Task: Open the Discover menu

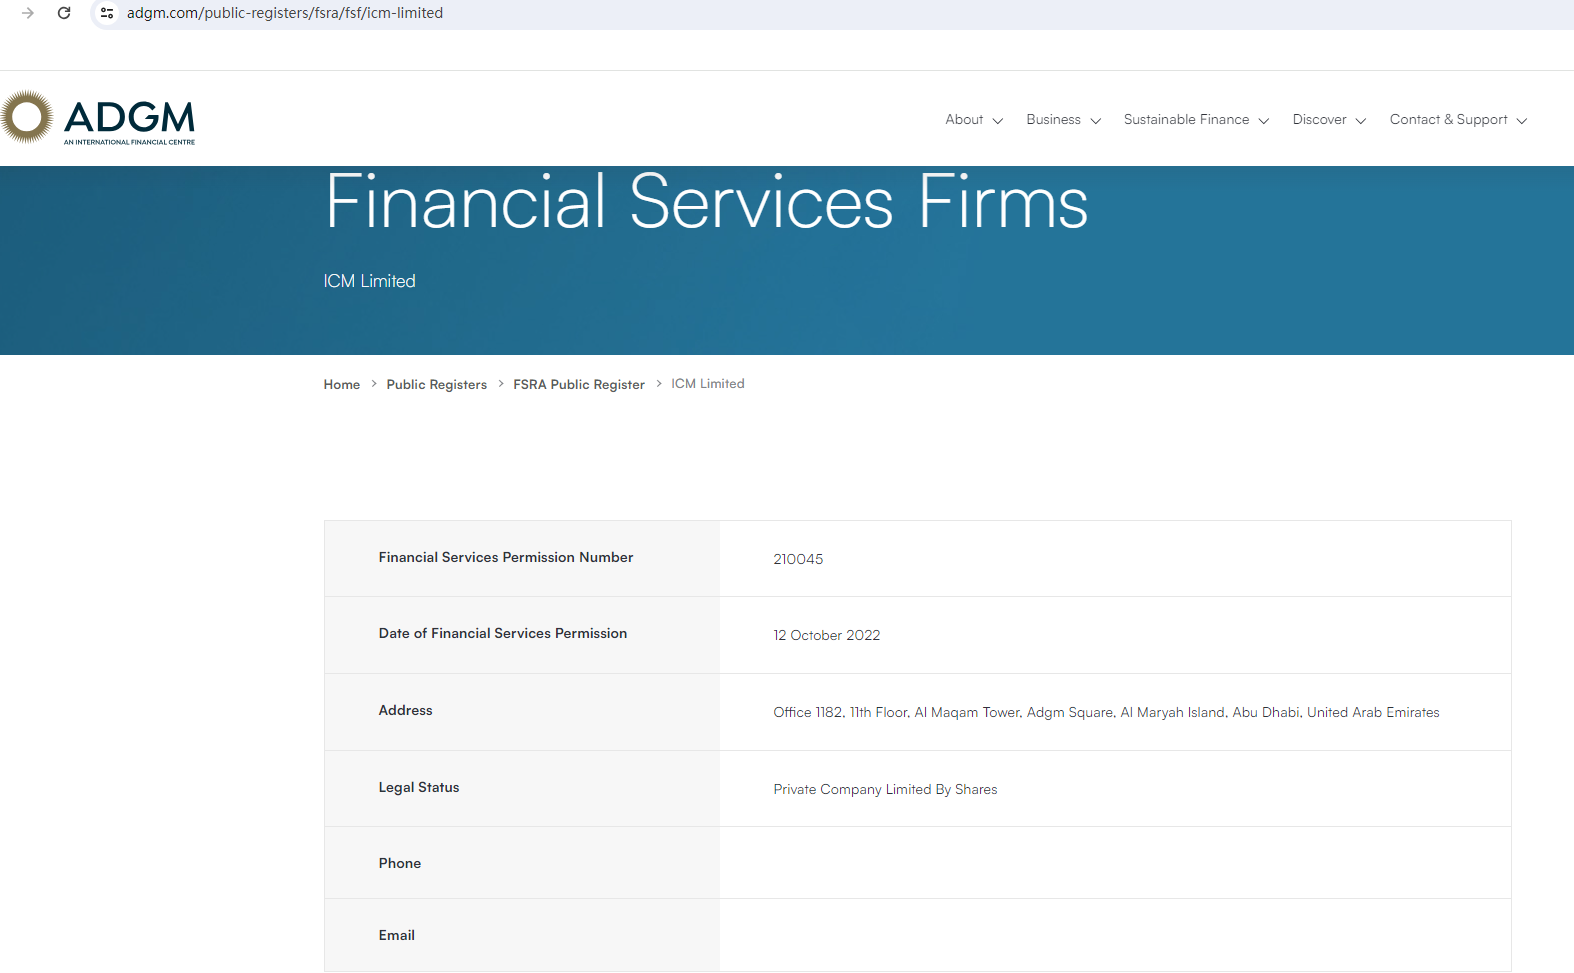Action: coord(1319,120)
